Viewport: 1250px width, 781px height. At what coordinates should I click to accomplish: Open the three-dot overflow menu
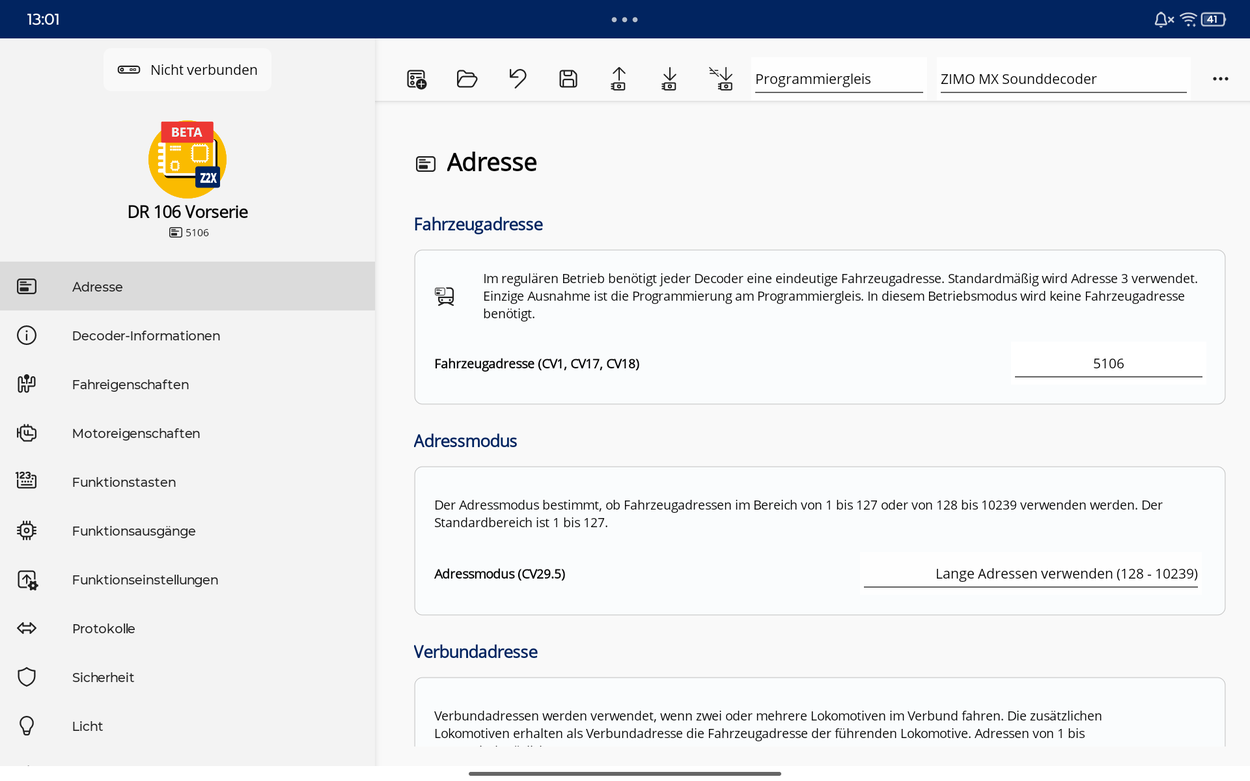[x=1220, y=79]
